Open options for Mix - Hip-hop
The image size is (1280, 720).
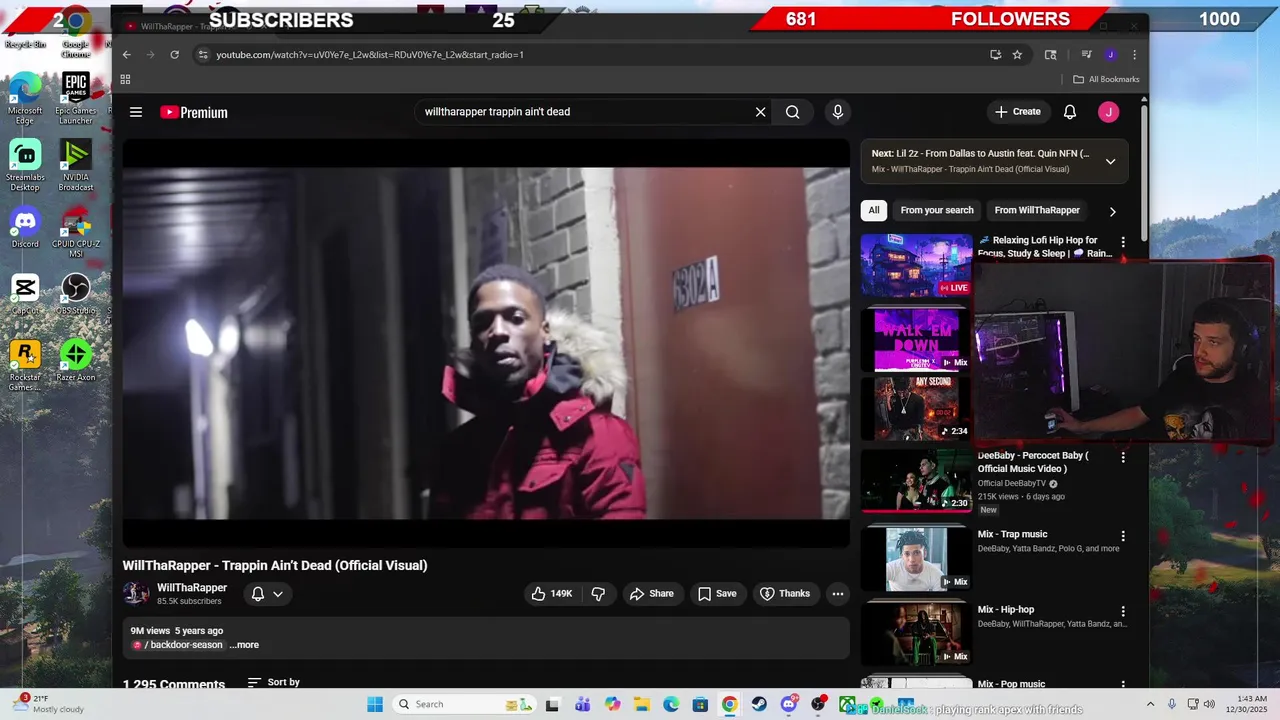coord(1123,611)
